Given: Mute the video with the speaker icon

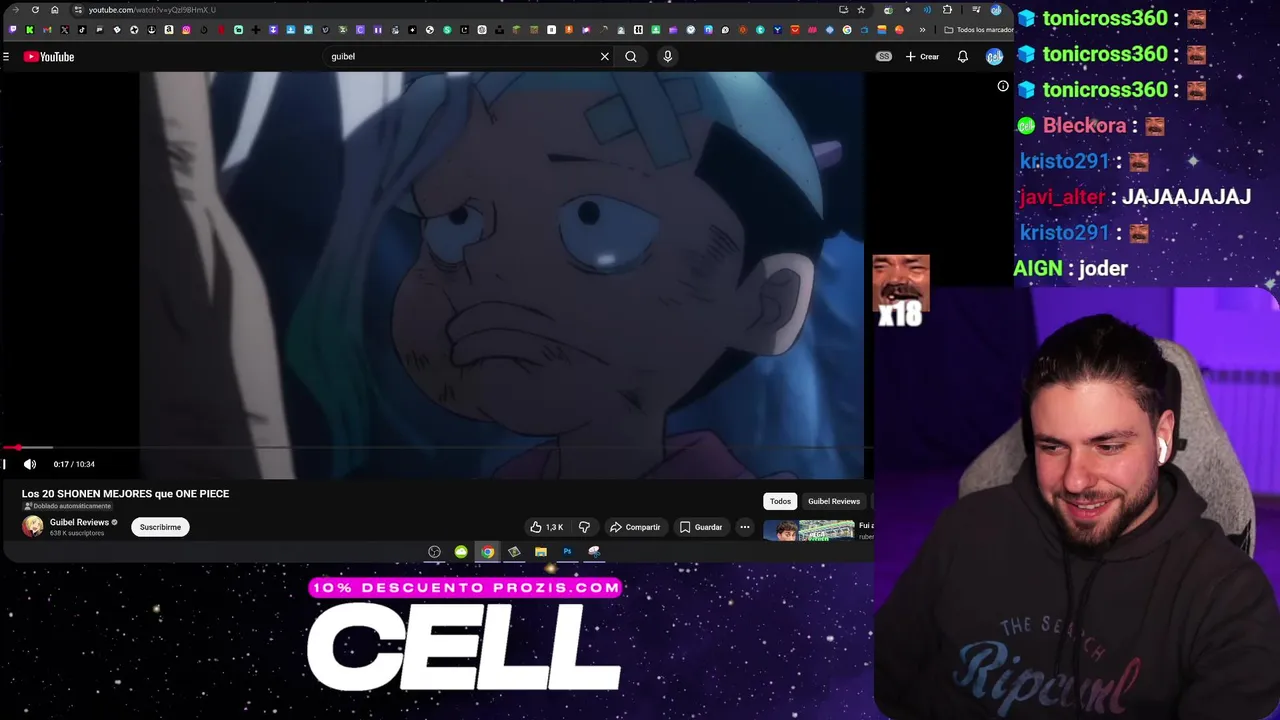Looking at the screenshot, I should coord(30,464).
